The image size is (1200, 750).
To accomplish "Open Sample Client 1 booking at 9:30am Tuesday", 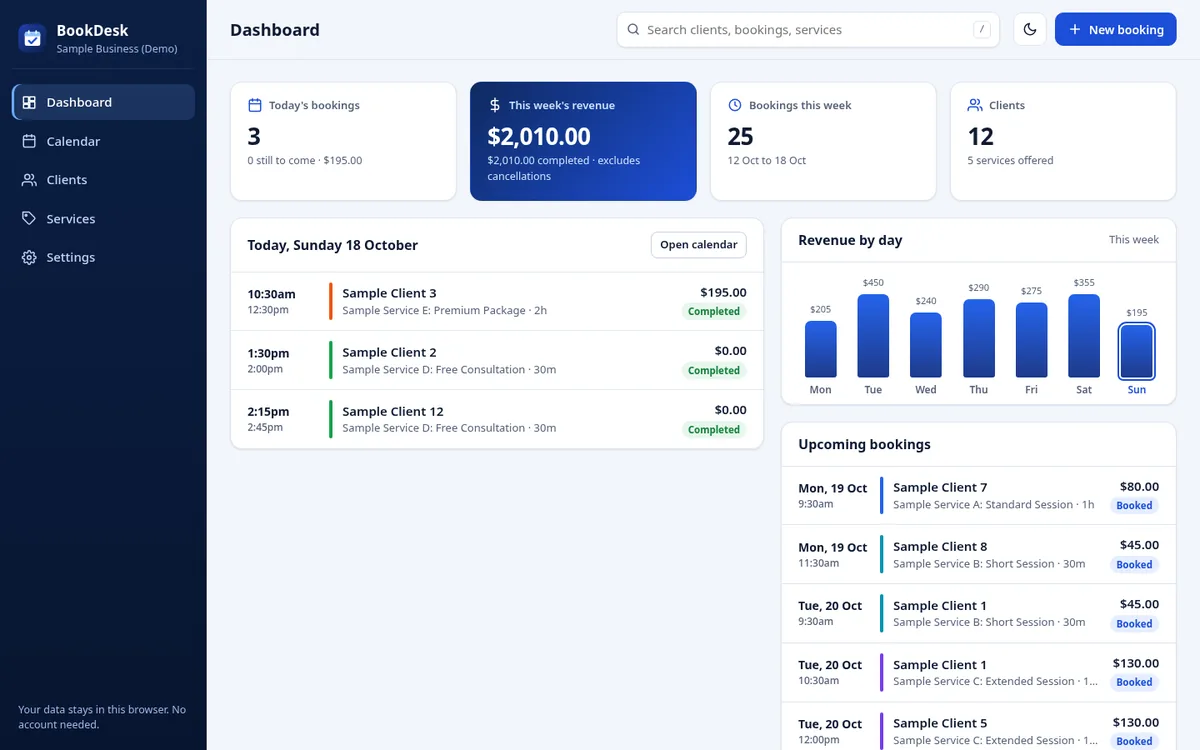I will click(x=979, y=613).
